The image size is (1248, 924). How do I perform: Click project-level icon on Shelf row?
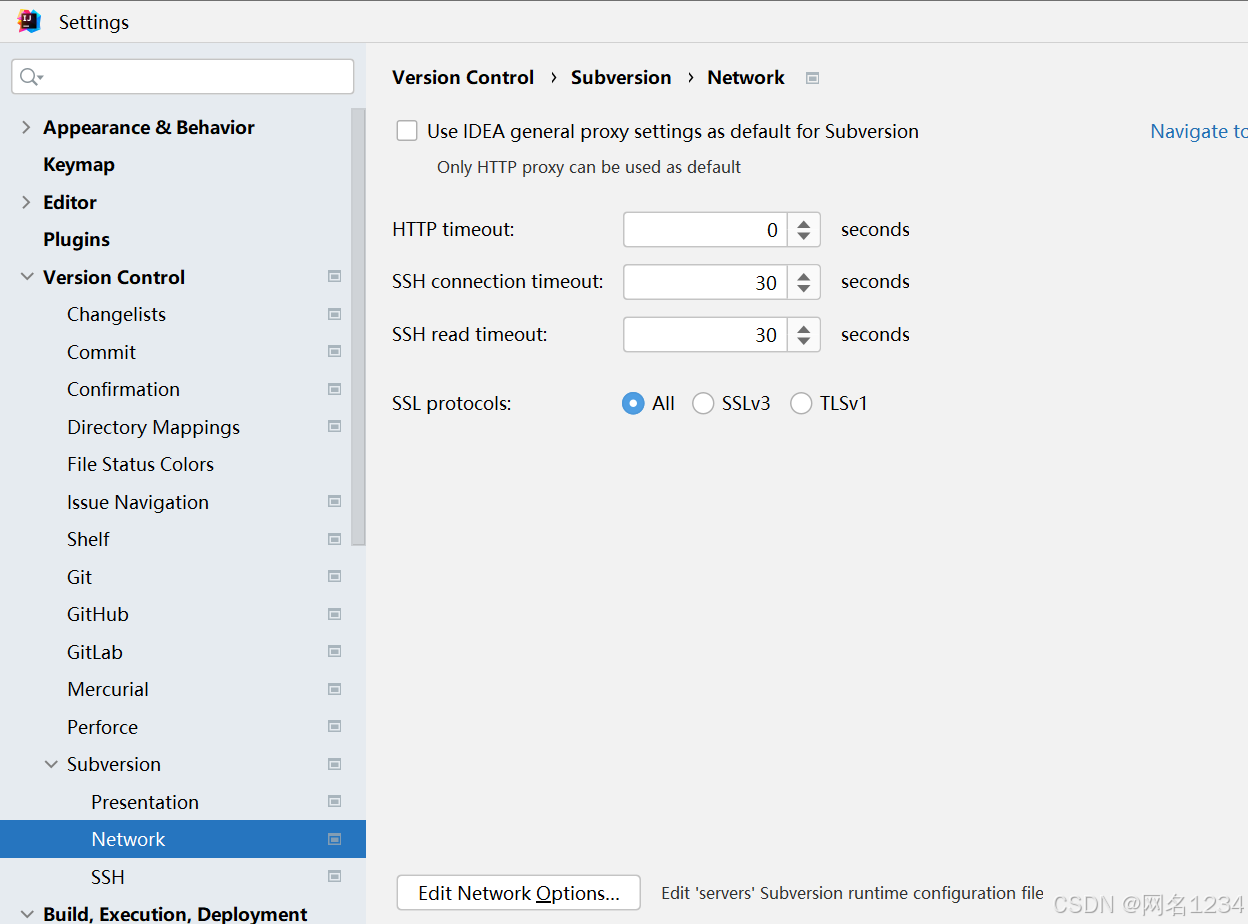coord(335,539)
